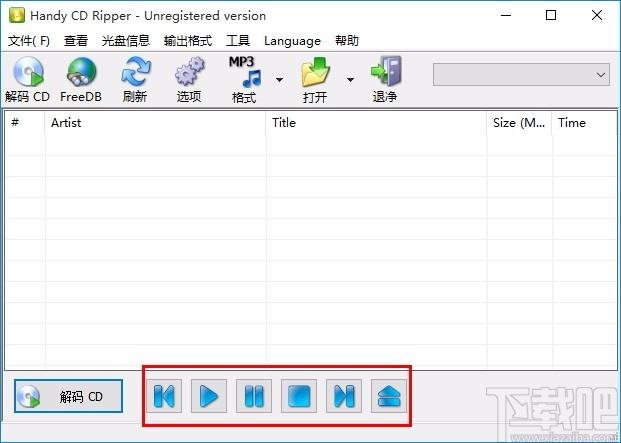Minimize the Handy CD Ripper window
Screen dimensions: 621x443
(x=506, y=15)
